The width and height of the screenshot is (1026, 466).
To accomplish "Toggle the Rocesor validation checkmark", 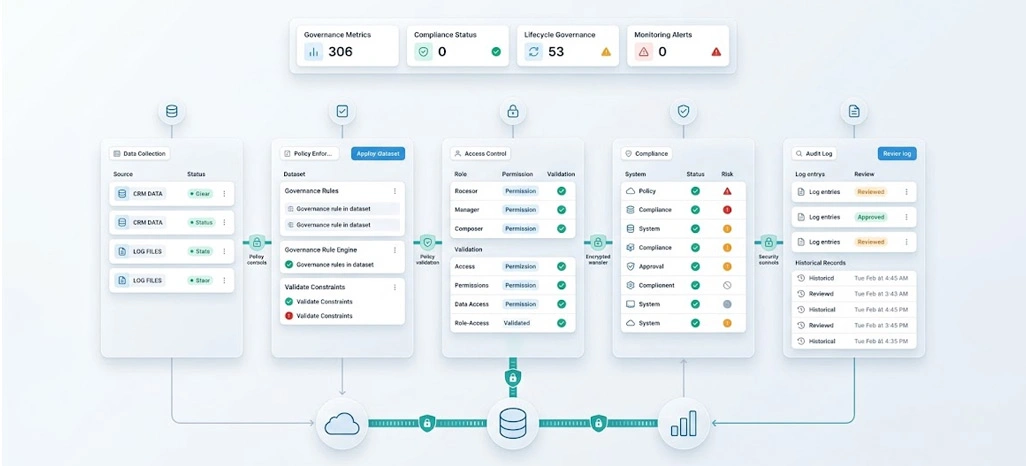I will point(561,191).
